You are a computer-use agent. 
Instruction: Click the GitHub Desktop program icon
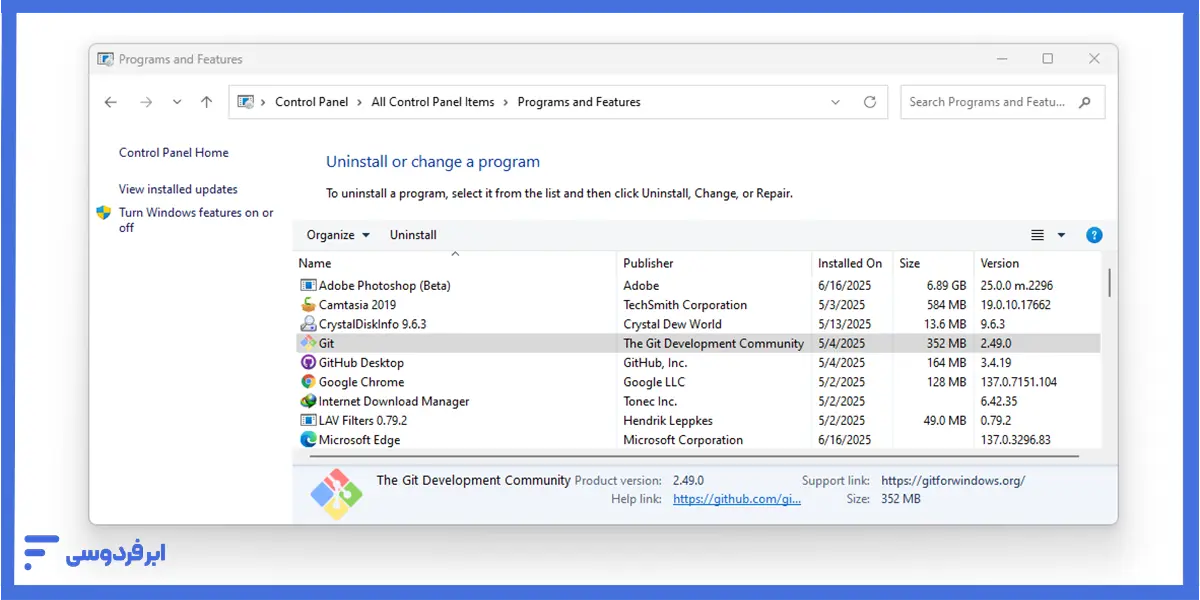[308, 363]
